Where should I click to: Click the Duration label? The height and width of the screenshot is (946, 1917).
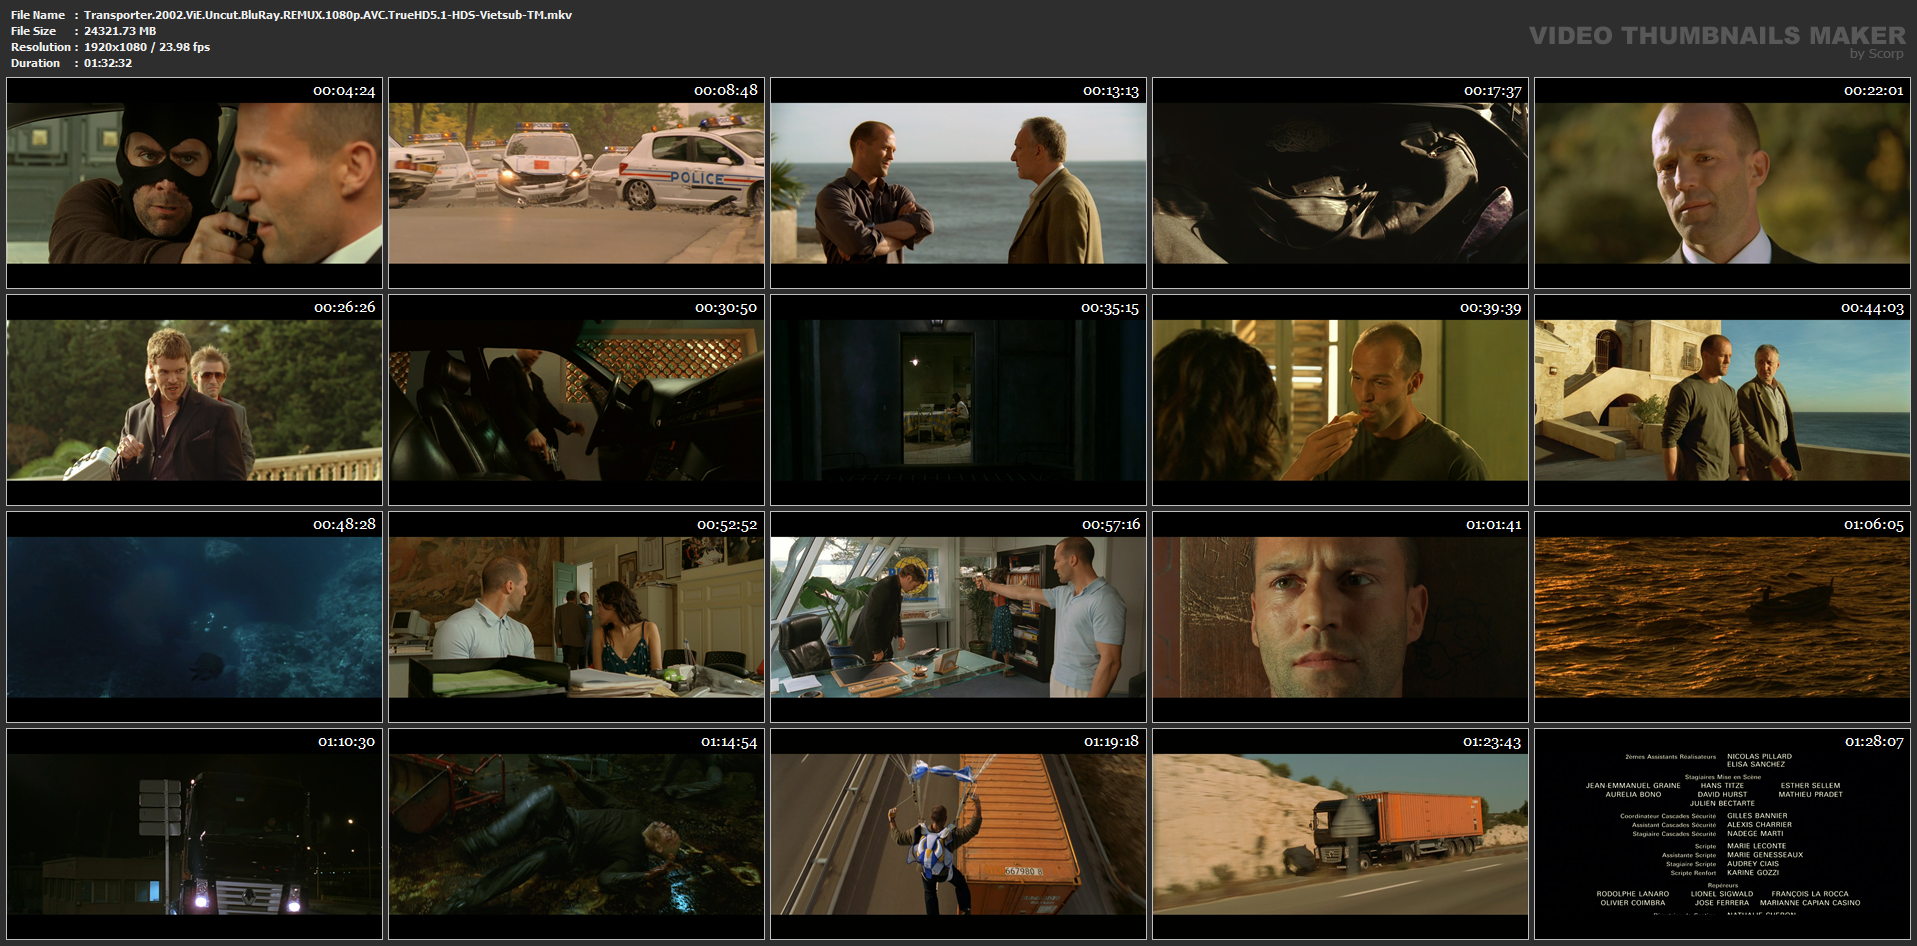tap(36, 63)
